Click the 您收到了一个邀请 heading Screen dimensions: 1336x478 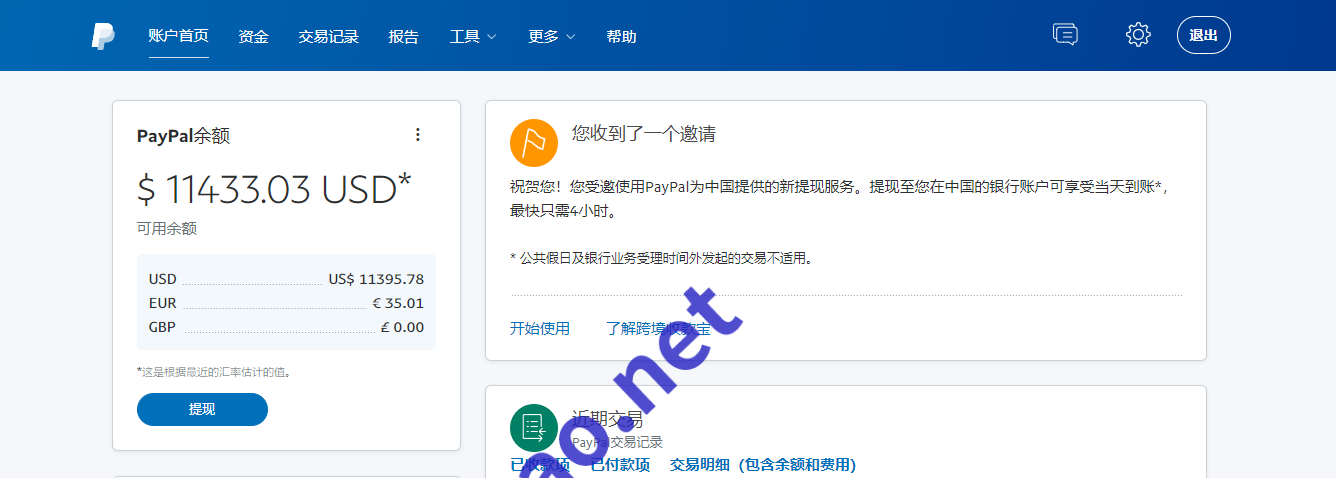pos(643,134)
